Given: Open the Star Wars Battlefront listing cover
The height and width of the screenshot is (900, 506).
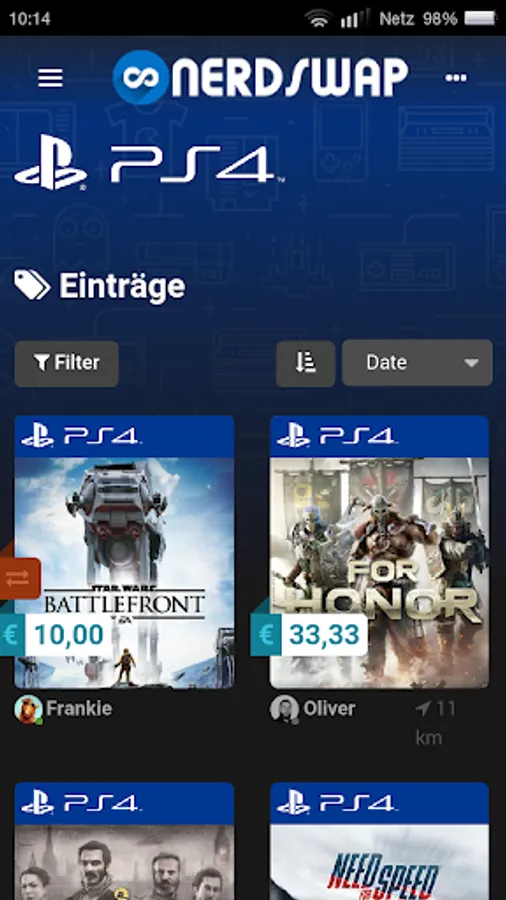Looking at the screenshot, I should tap(124, 572).
